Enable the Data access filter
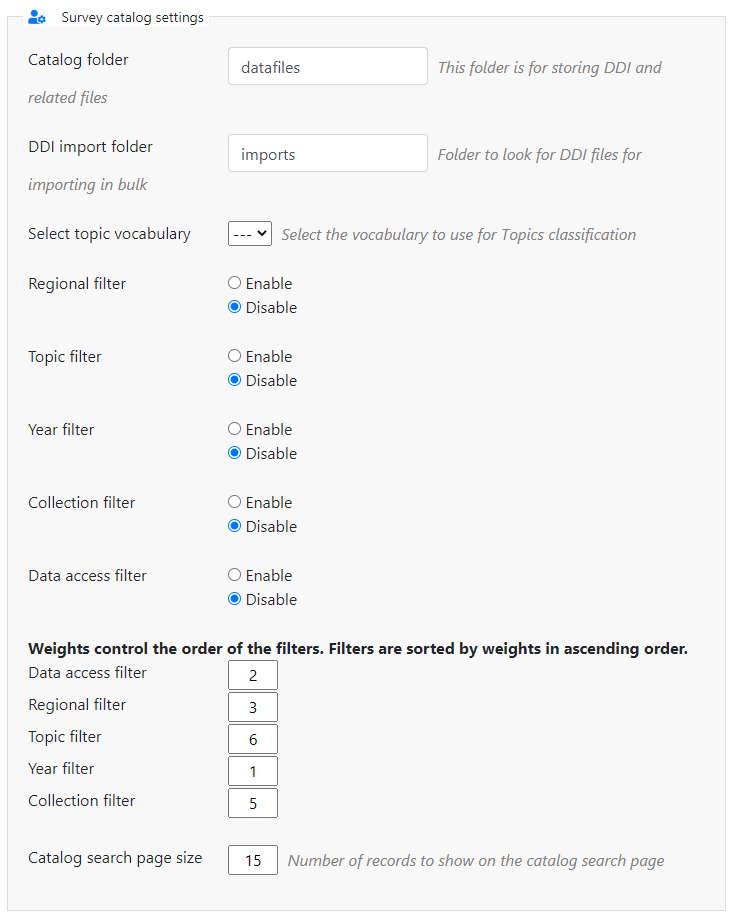The width and height of the screenshot is (733, 922). tap(235, 574)
